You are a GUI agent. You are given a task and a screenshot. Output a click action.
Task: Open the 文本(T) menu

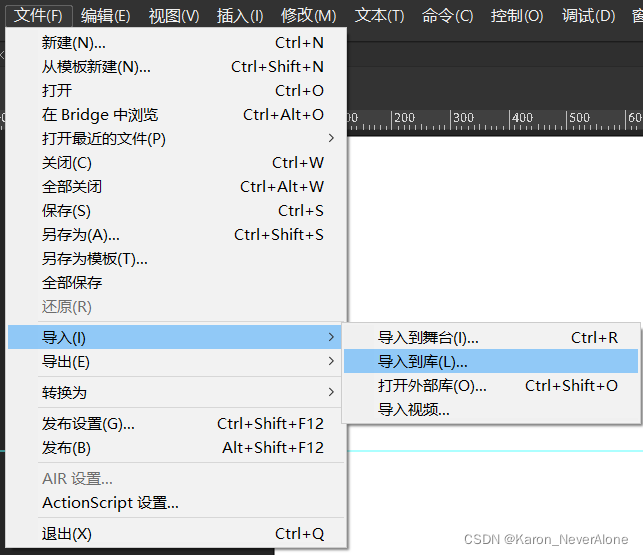[379, 16]
